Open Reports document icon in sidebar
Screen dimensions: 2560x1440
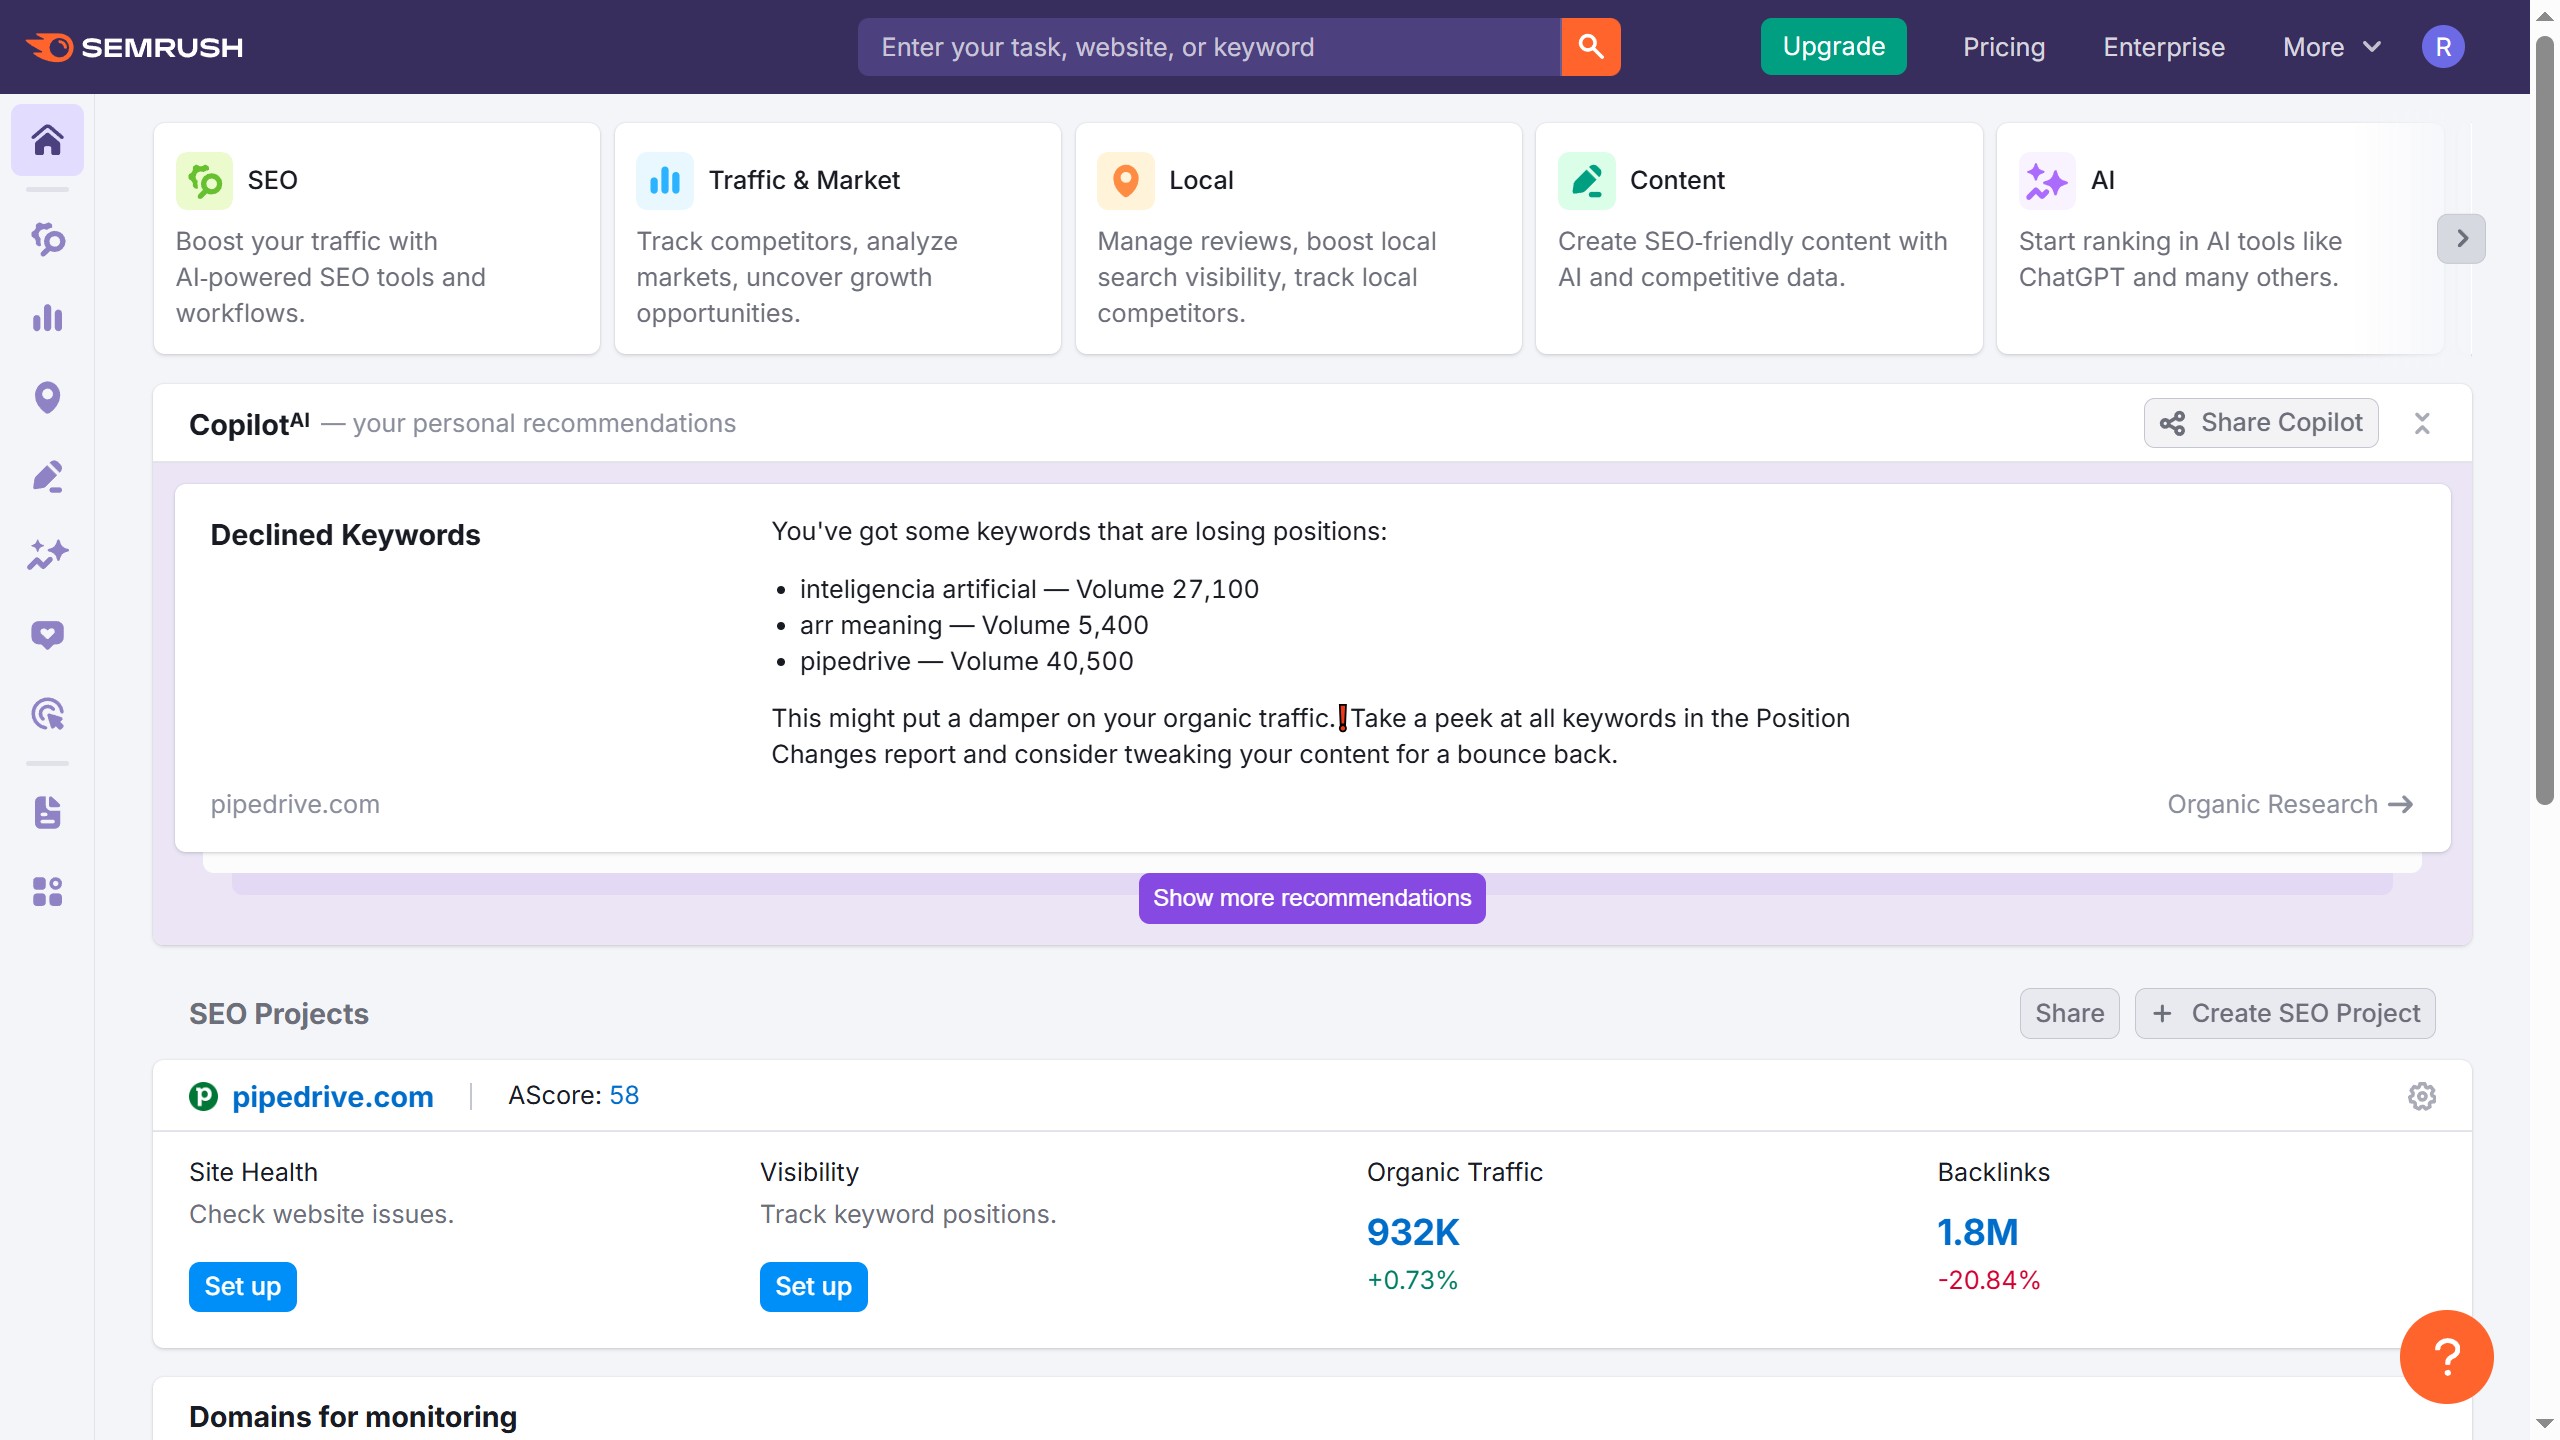[x=47, y=812]
